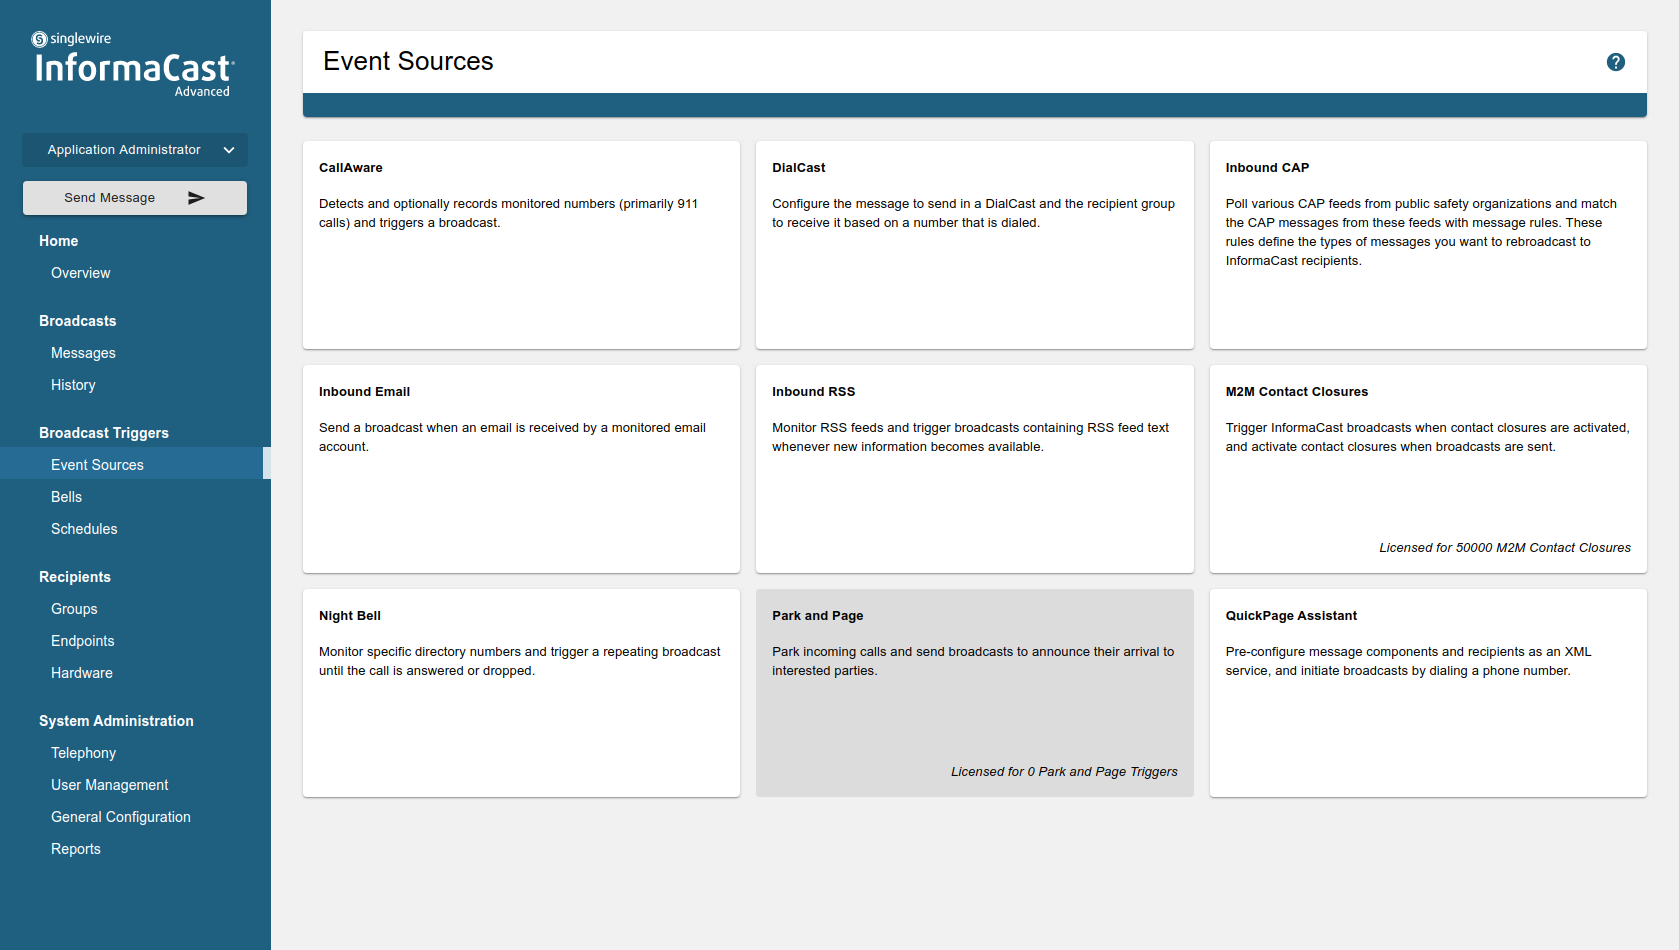Navigate to Schedules
The height and width of the screenshot is (950, 1679).
(x=84, y=529)
